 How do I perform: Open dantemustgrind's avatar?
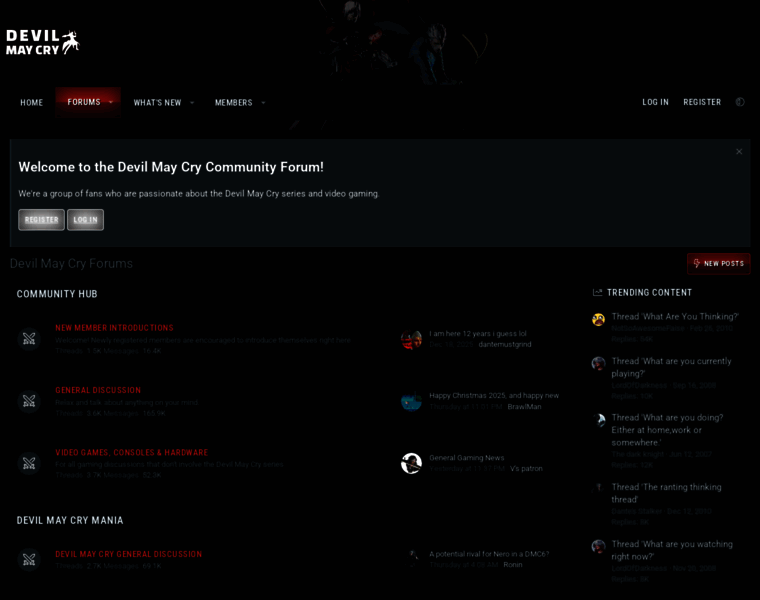411,339
